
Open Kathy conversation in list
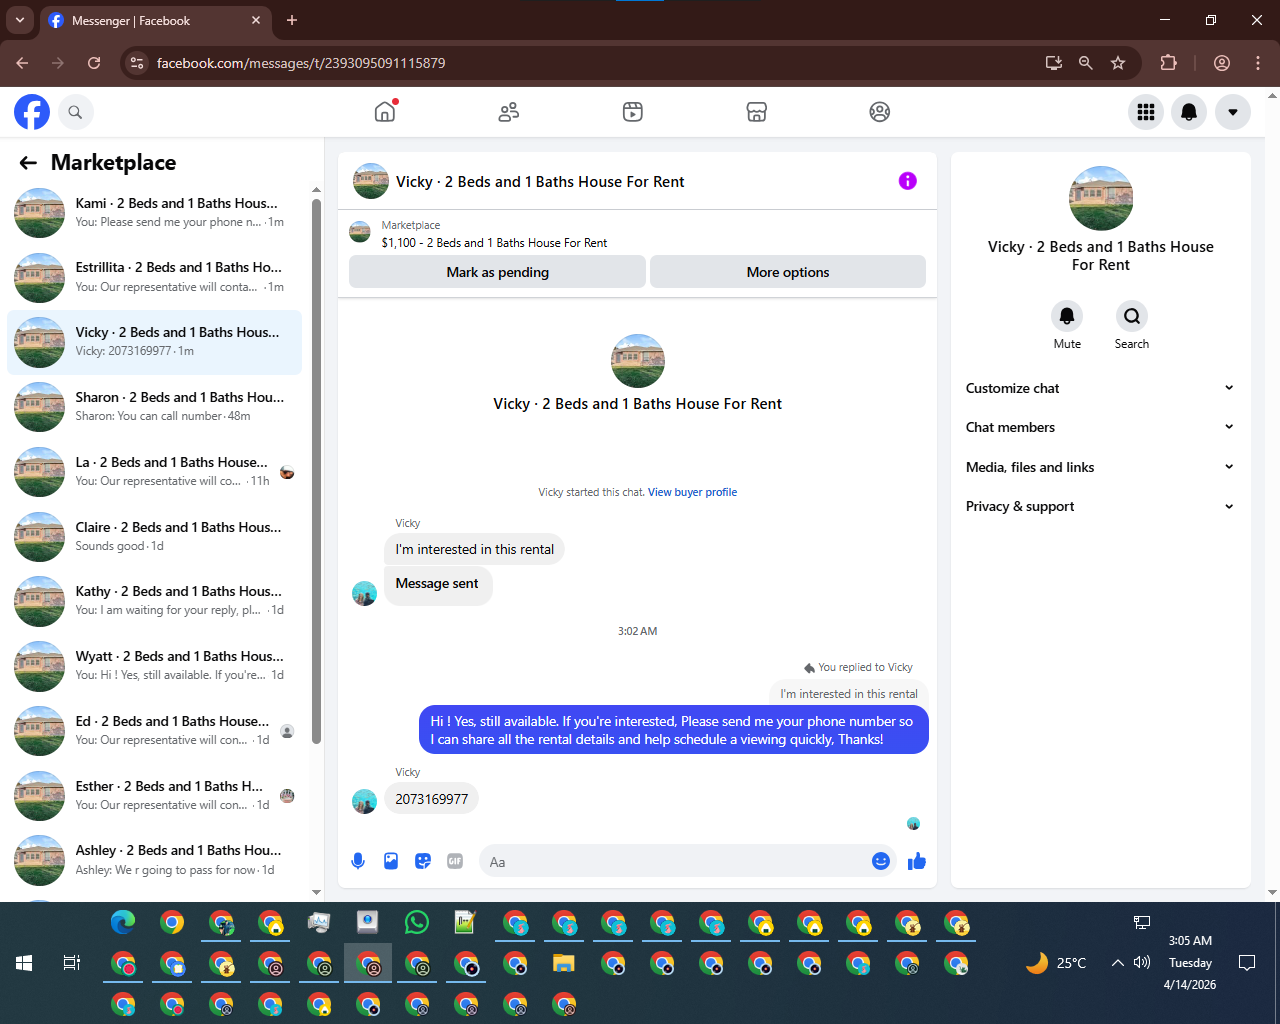[x=155, y=601]
